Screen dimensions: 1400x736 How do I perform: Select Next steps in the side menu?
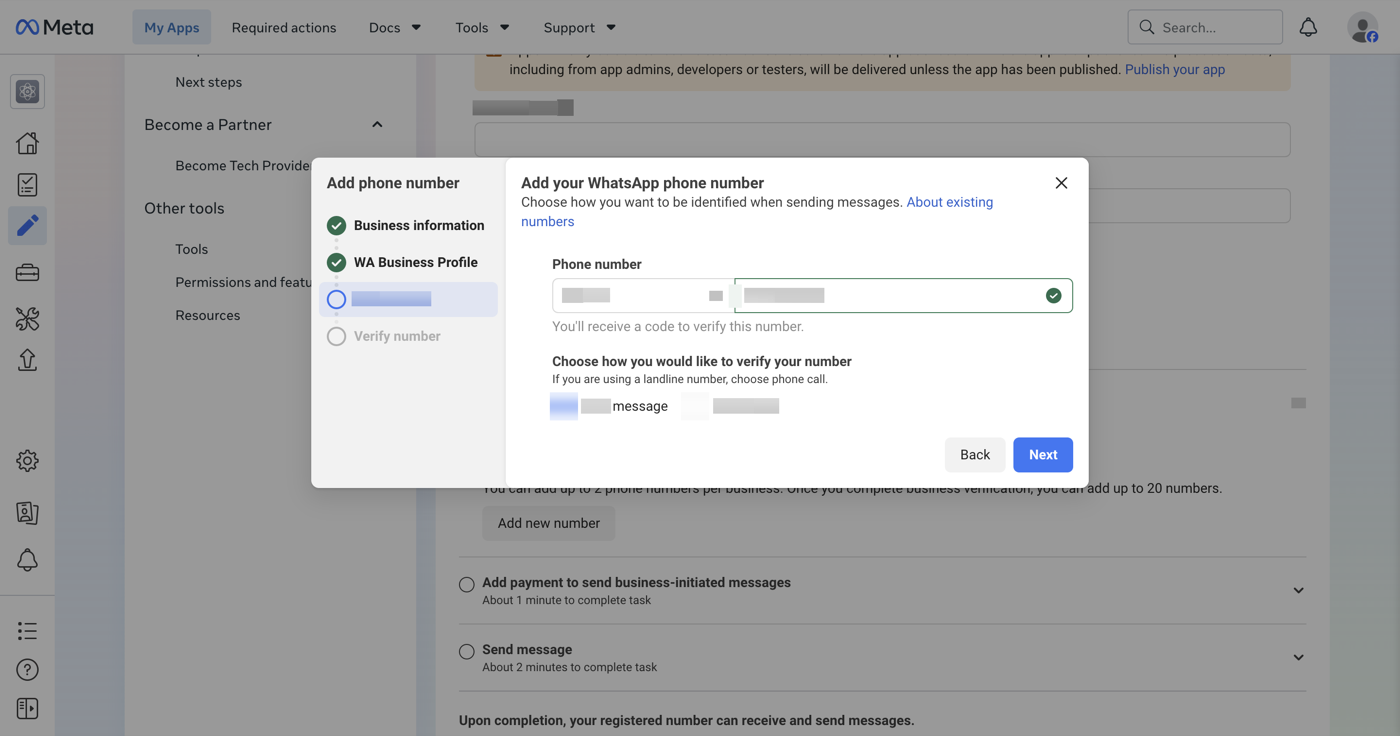click(208, 82)
